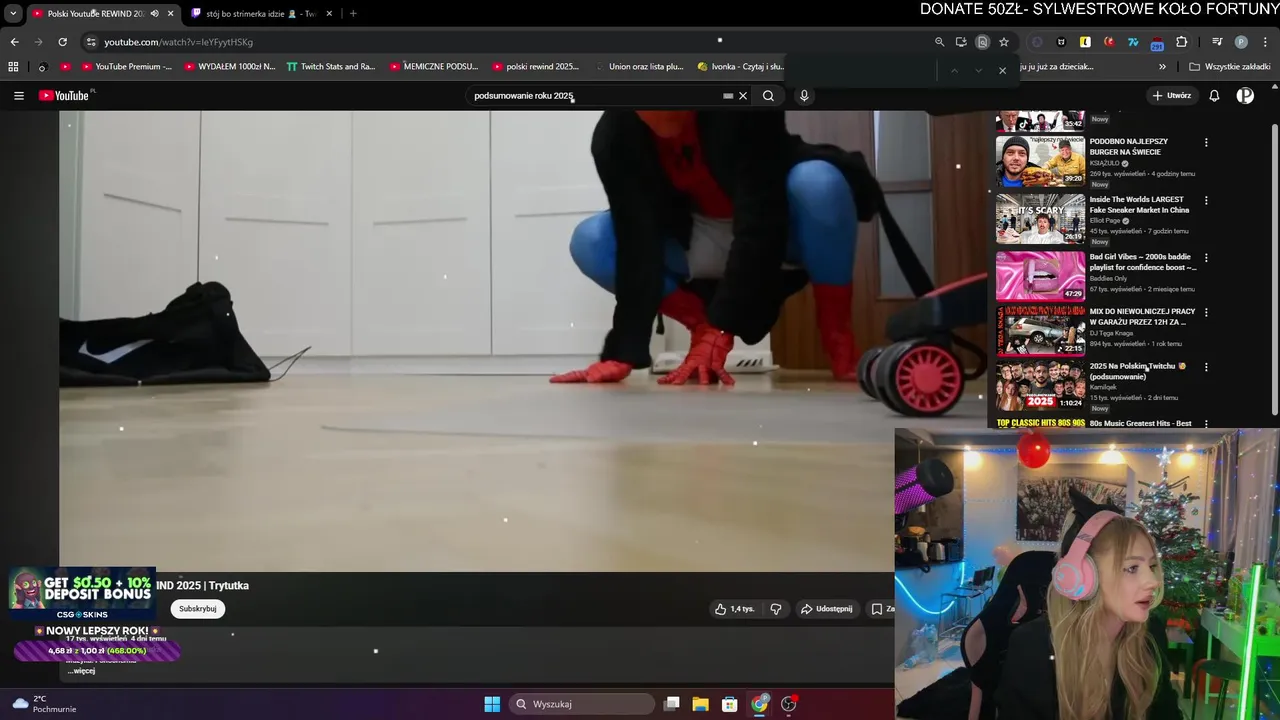Open the Windows Start button
1280x720 pixels.
(x=492, y=704)
